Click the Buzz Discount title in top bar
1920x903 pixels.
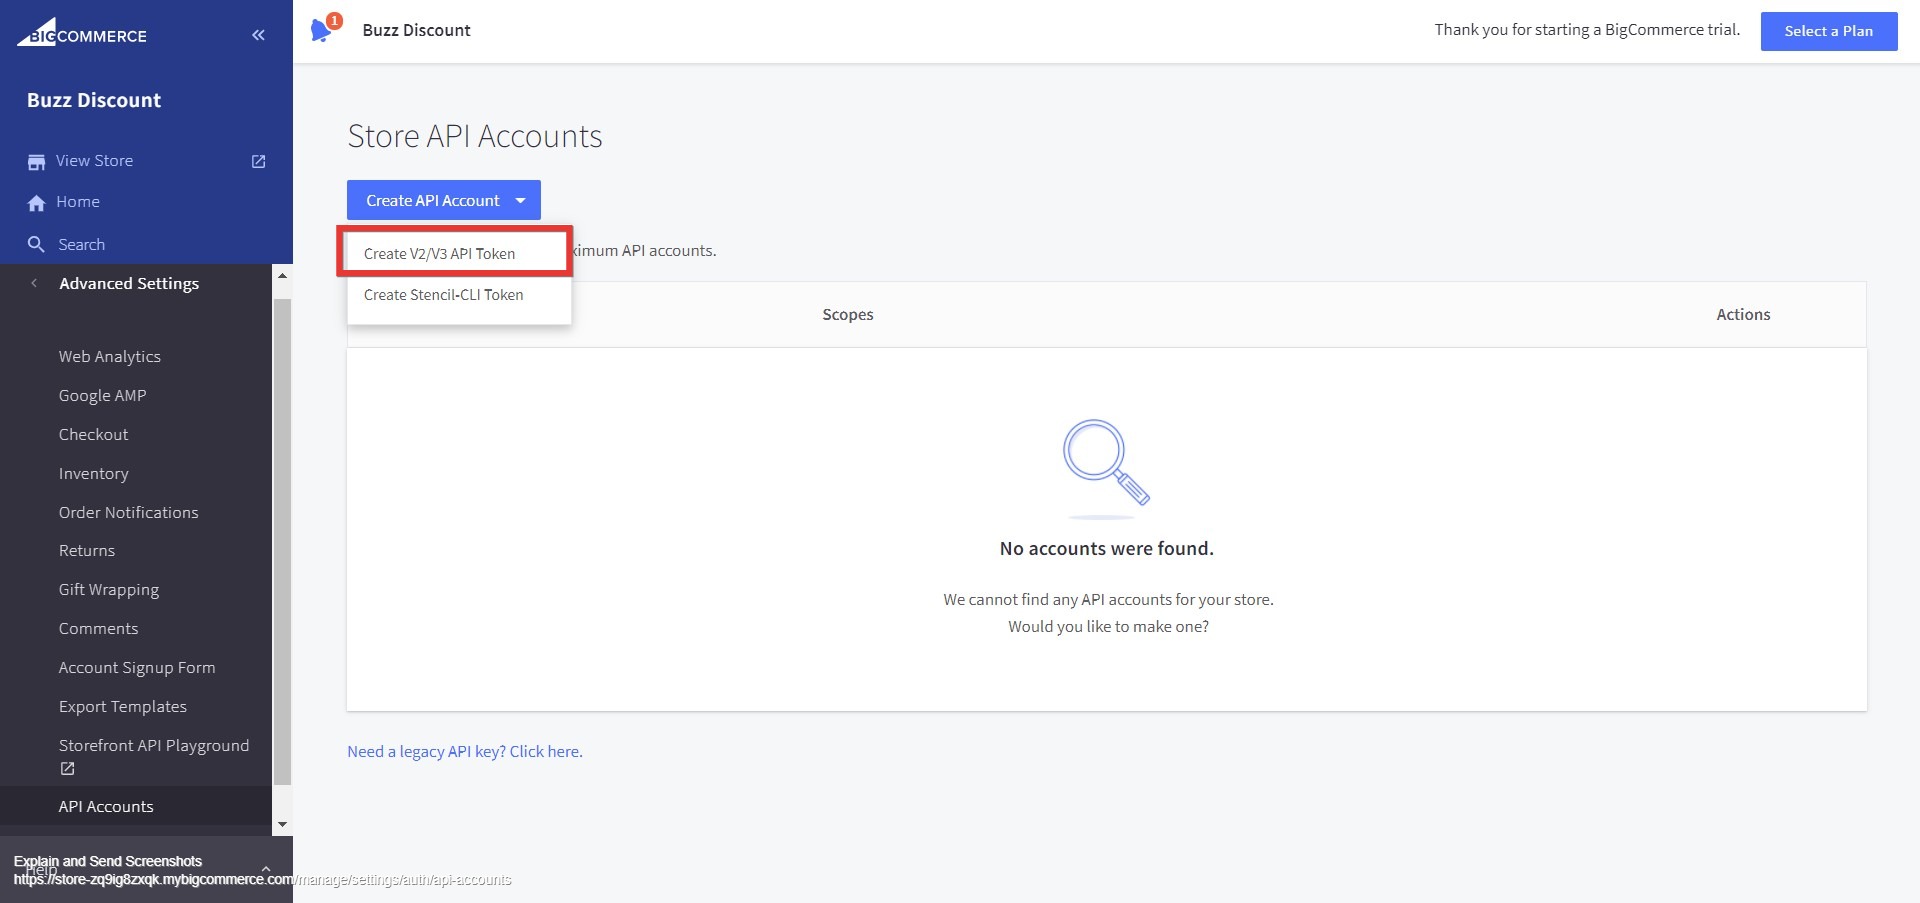pyautogui.click(x=416, y=30)
